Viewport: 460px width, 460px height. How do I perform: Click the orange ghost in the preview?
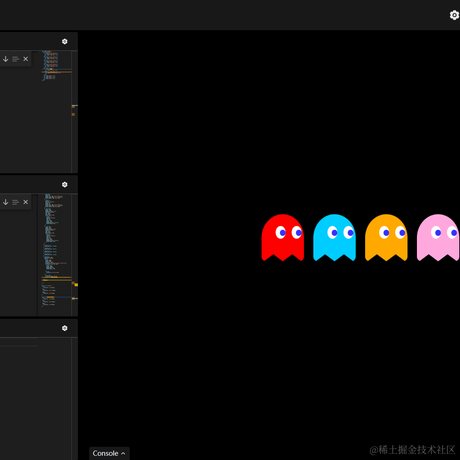coord(386,237)
